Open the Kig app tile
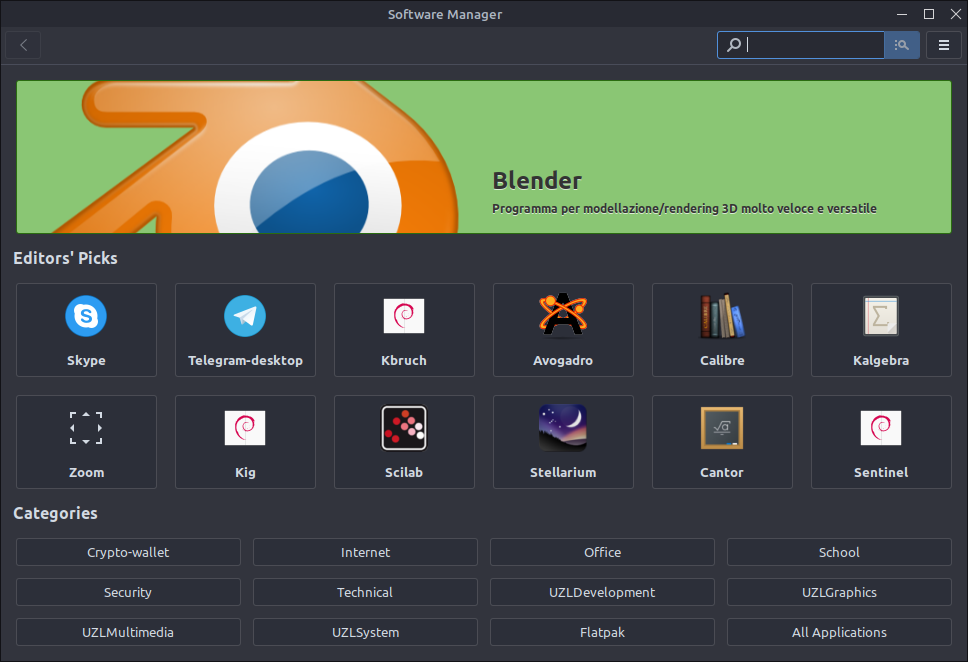This screenshot has width=968, height=662. click(245, 442)
